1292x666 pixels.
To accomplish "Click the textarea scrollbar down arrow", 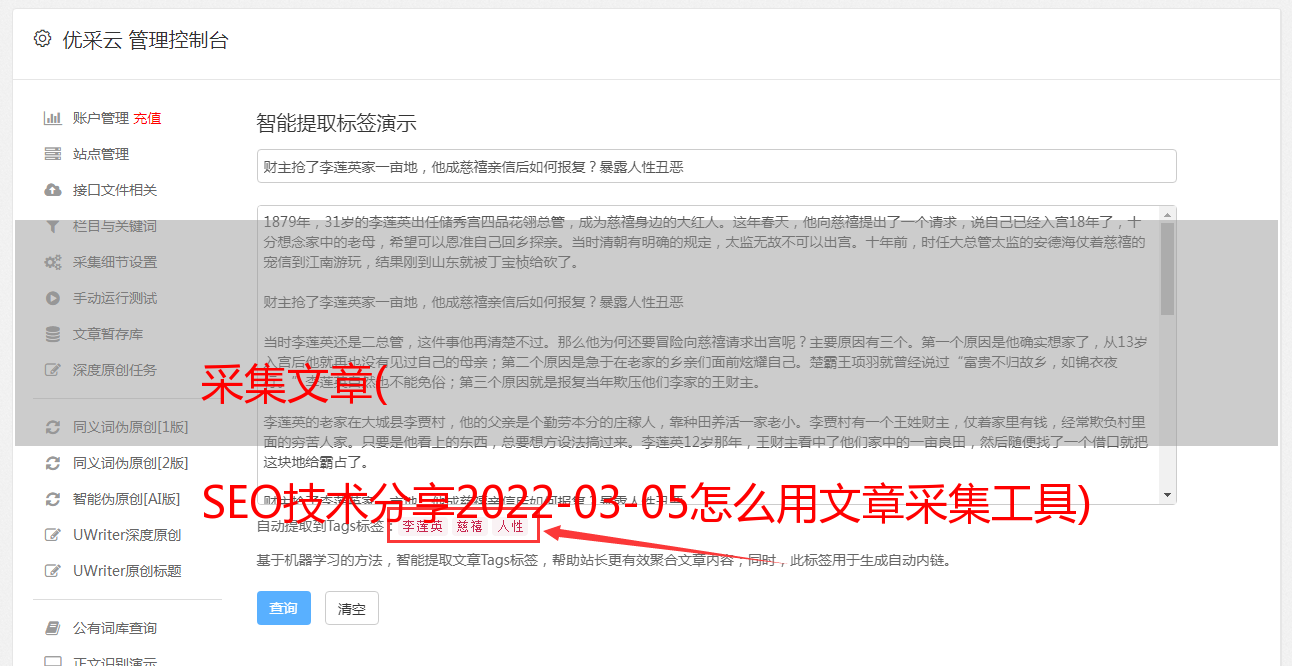I will tap(1168, 496).
